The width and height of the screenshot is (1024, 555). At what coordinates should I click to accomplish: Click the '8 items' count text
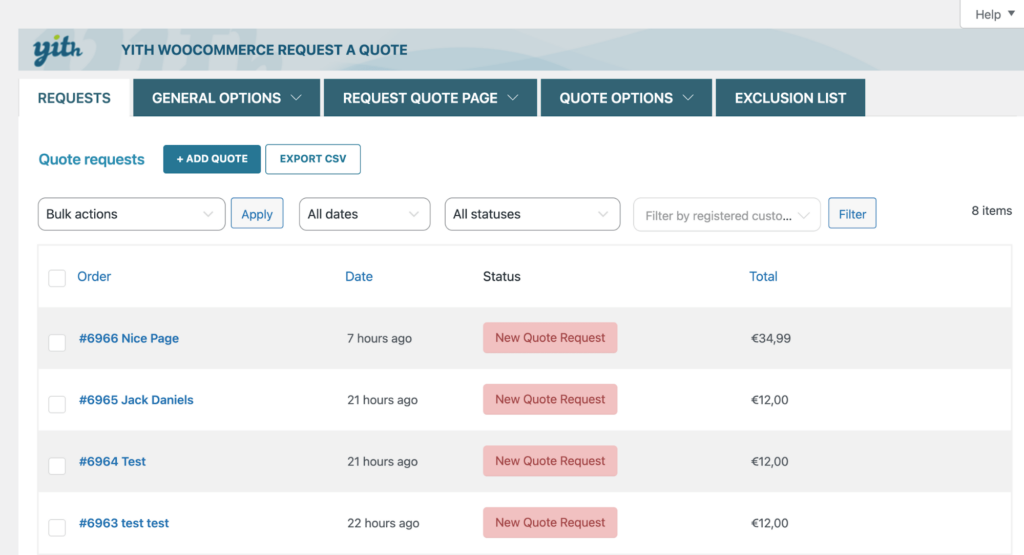[x=991, y=211]
